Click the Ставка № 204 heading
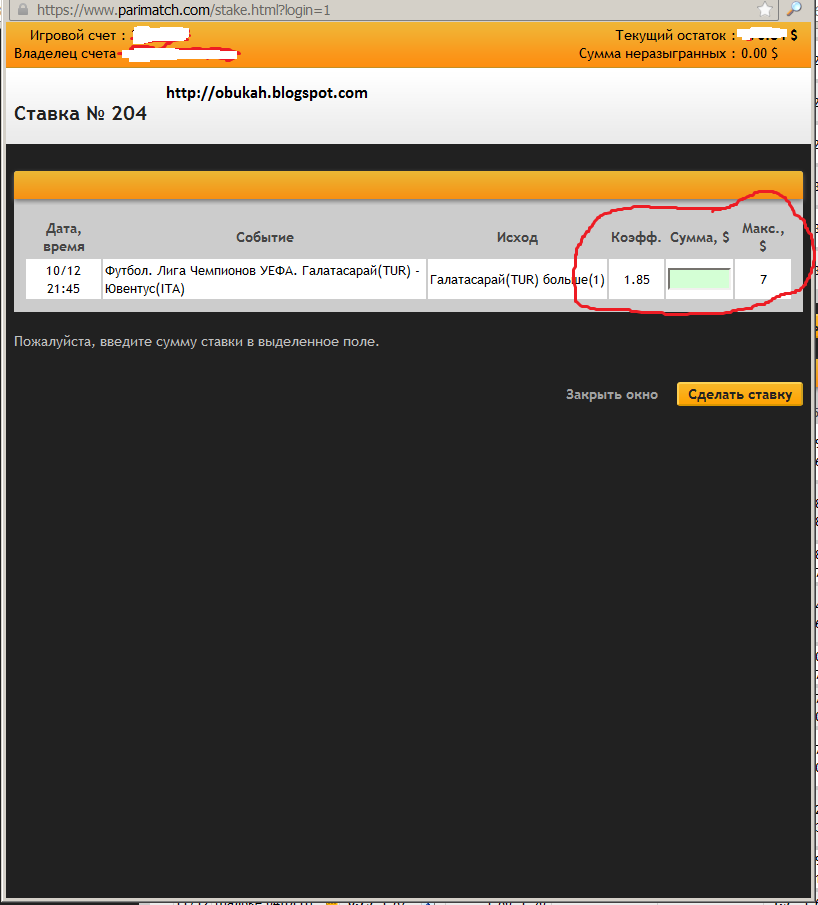The image size is (818, 905). pyautogui.click(x=80, y=113)
